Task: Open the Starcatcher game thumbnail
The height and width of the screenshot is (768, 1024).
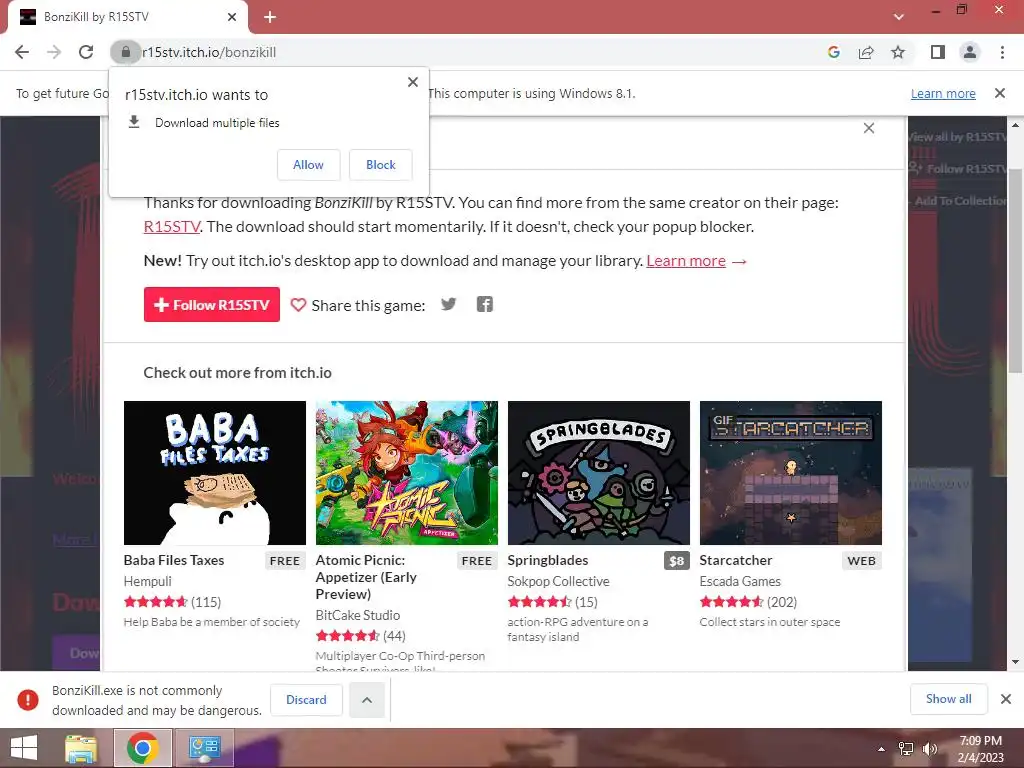Action: [791, 473]
